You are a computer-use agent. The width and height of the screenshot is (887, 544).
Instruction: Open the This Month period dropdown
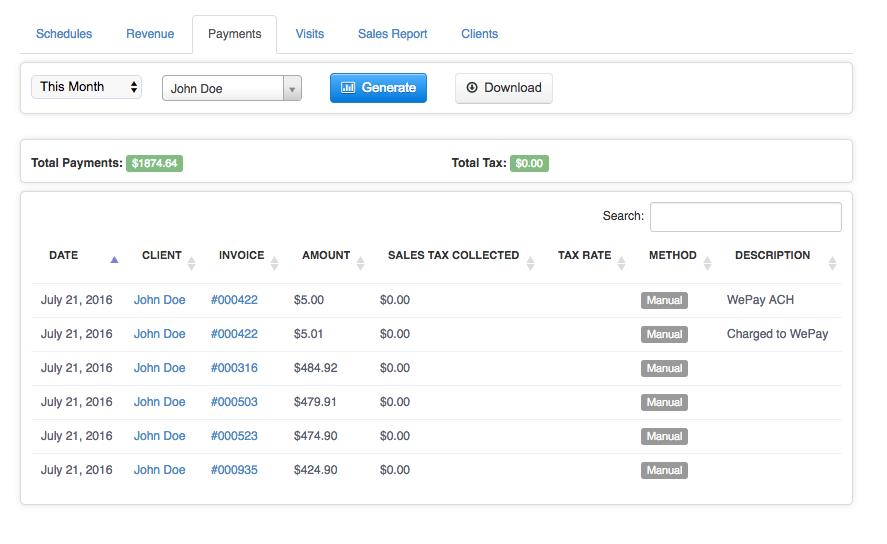point(86,87)
